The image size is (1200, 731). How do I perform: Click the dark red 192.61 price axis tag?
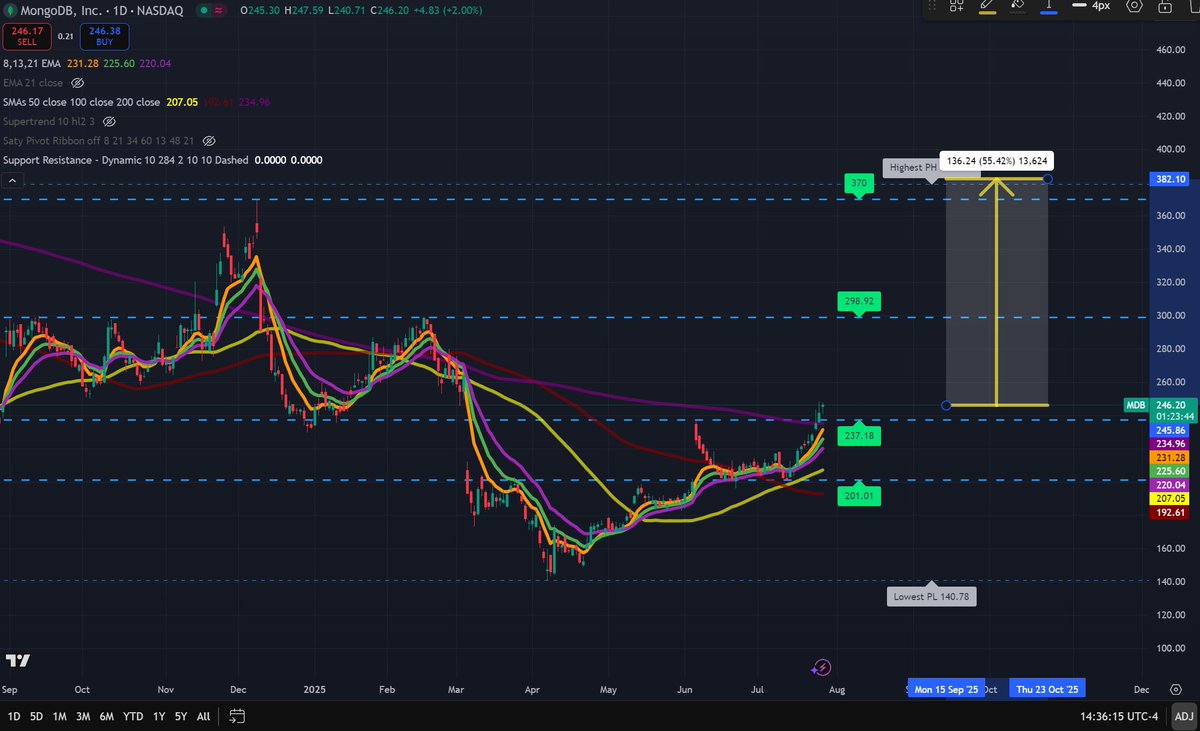click(1171, 512)
